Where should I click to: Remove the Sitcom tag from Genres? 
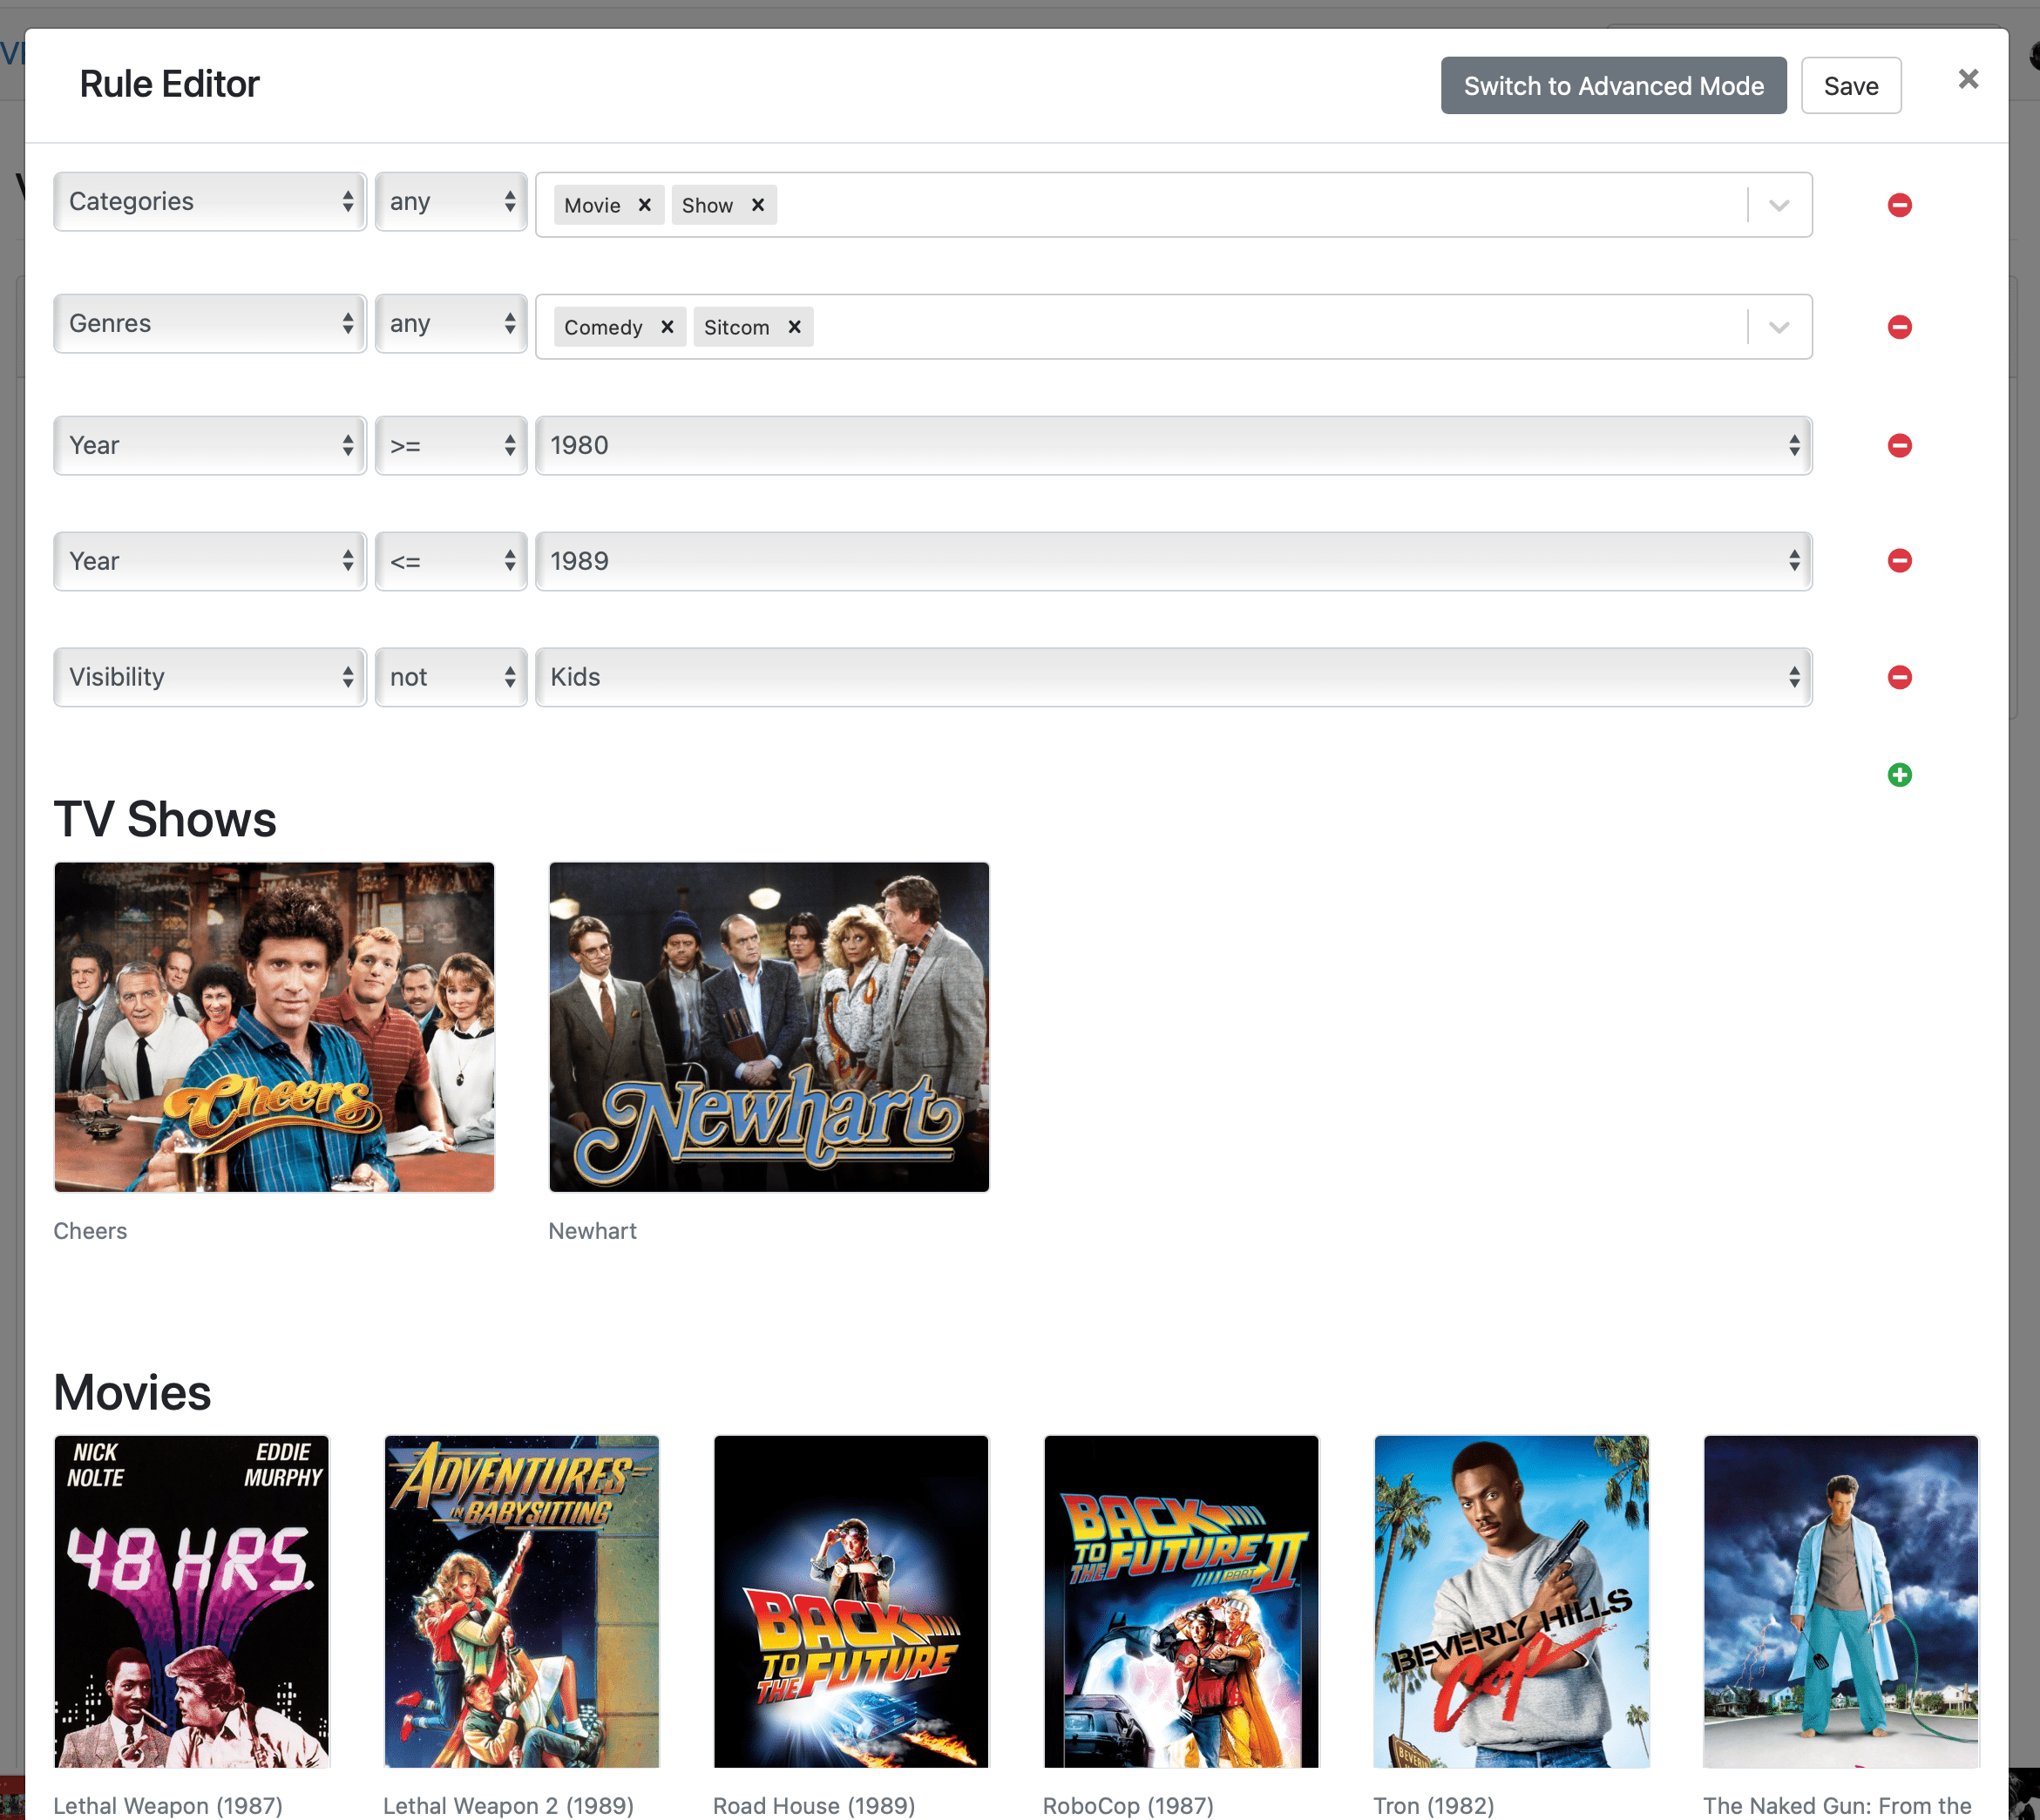[794, 327]
